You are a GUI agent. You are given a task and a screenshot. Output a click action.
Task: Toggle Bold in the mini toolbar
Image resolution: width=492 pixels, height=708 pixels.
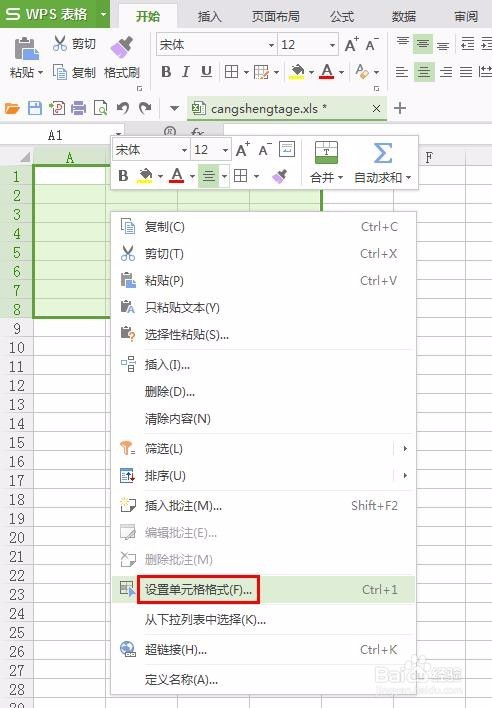pyautogui.click(x=123, y=176)
